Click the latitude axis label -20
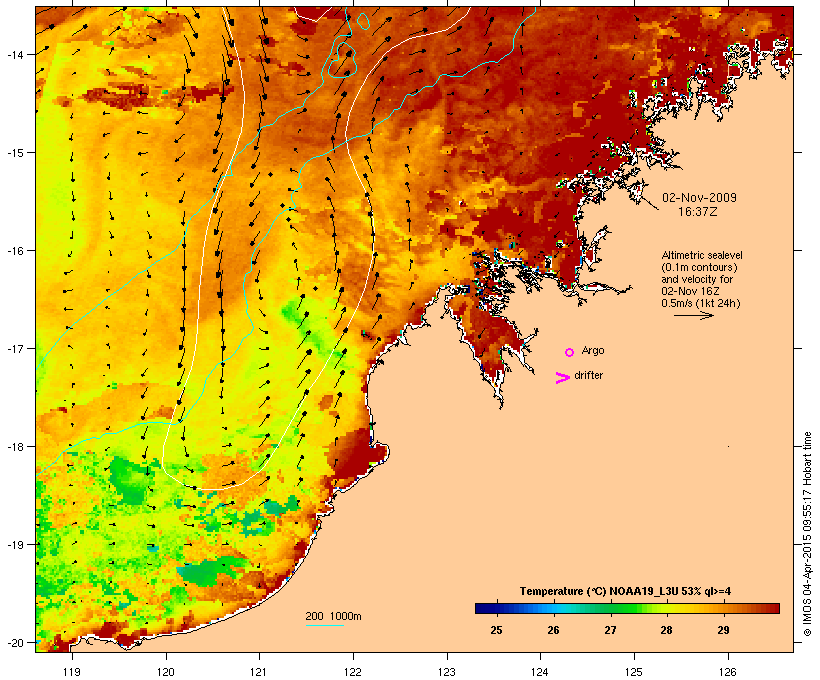 [14, 642]
